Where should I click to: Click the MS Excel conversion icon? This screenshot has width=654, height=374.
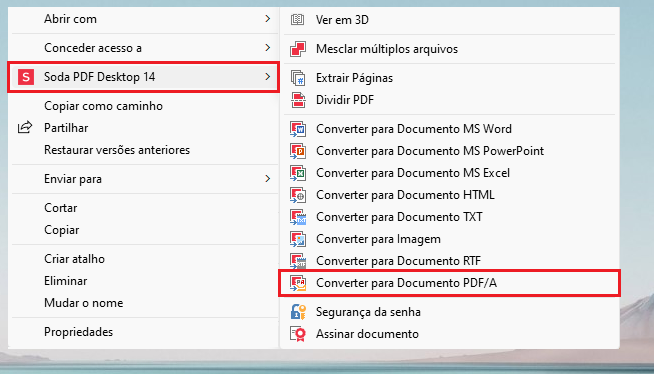click(x=298, y=173)
